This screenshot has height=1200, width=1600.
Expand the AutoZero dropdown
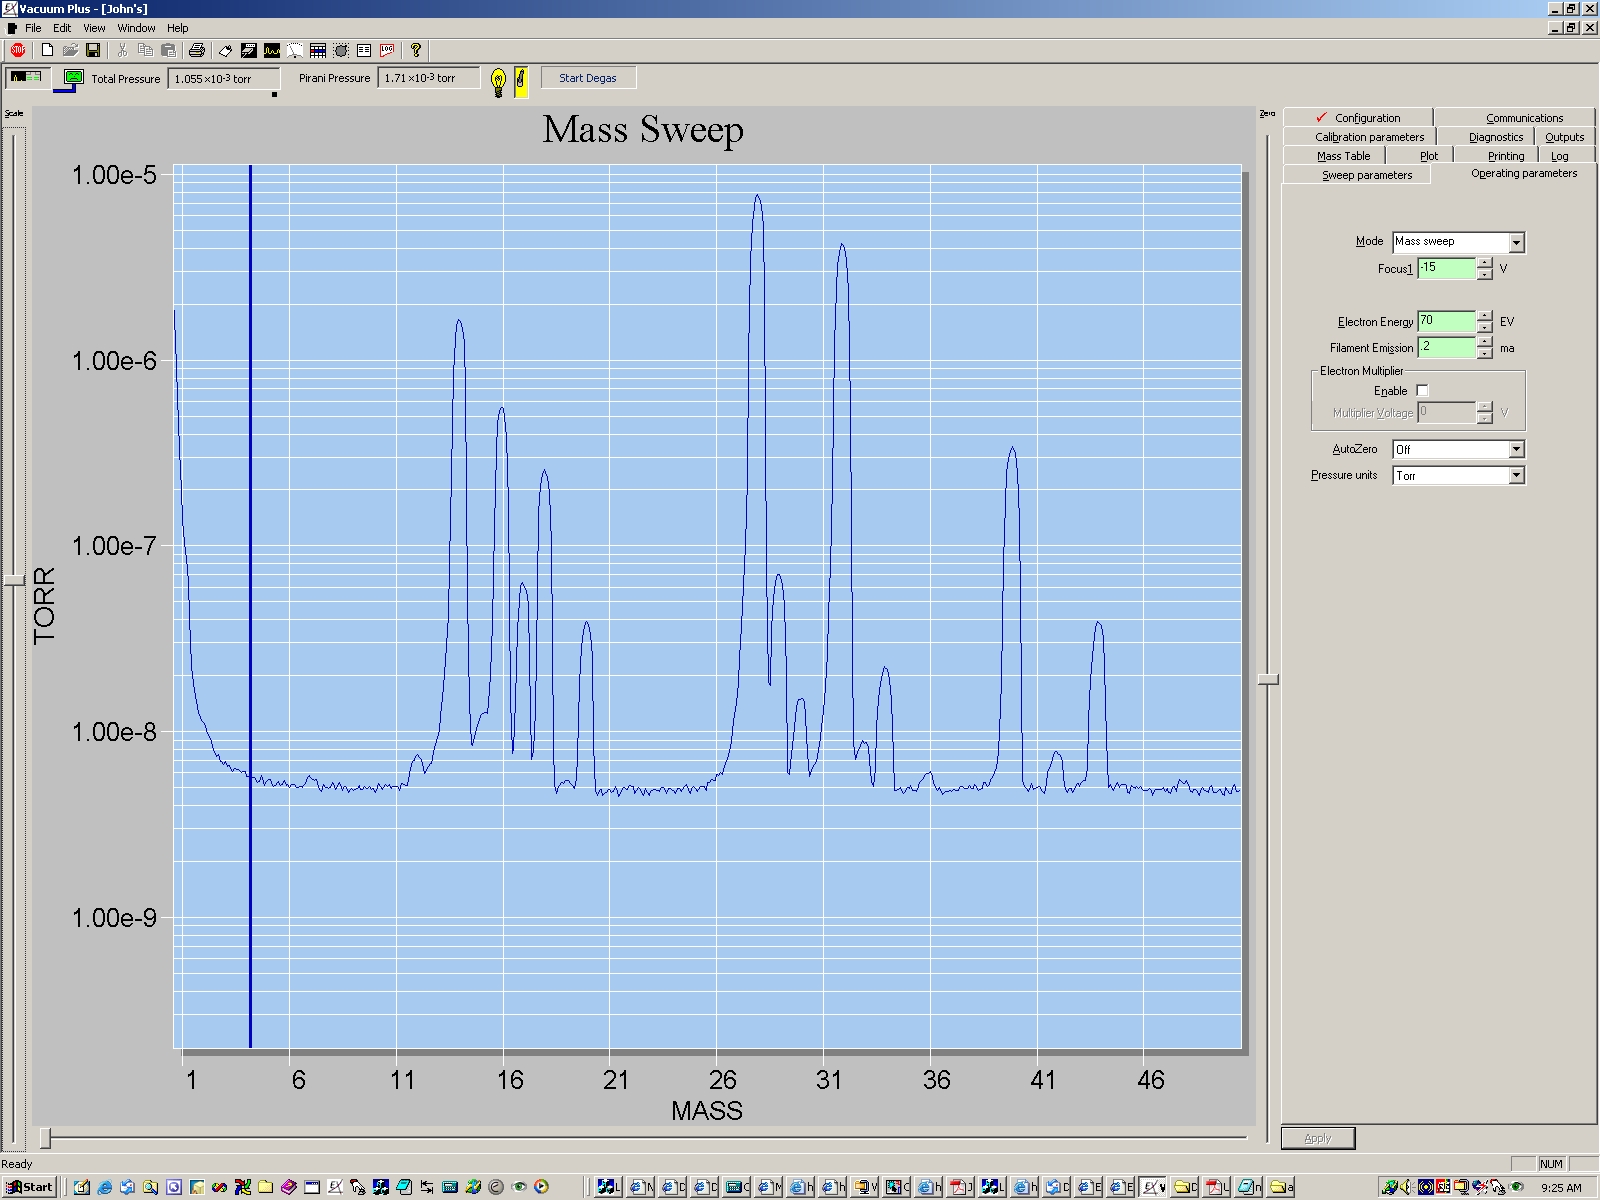1516,449
